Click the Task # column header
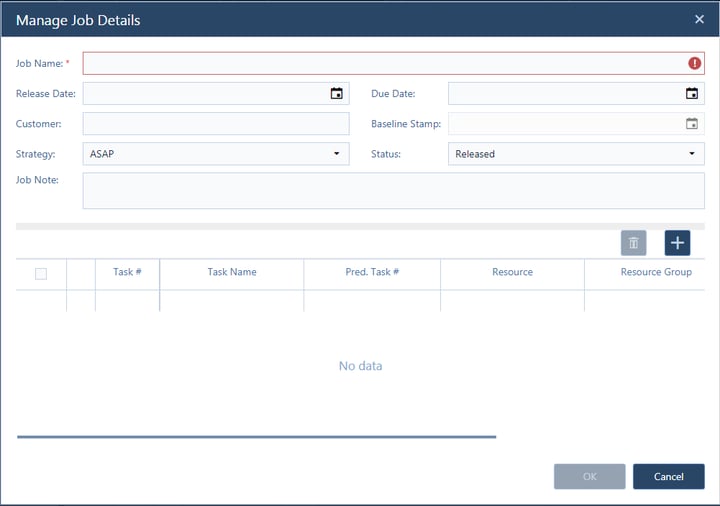The image size is (720, 506). (127, 272)
